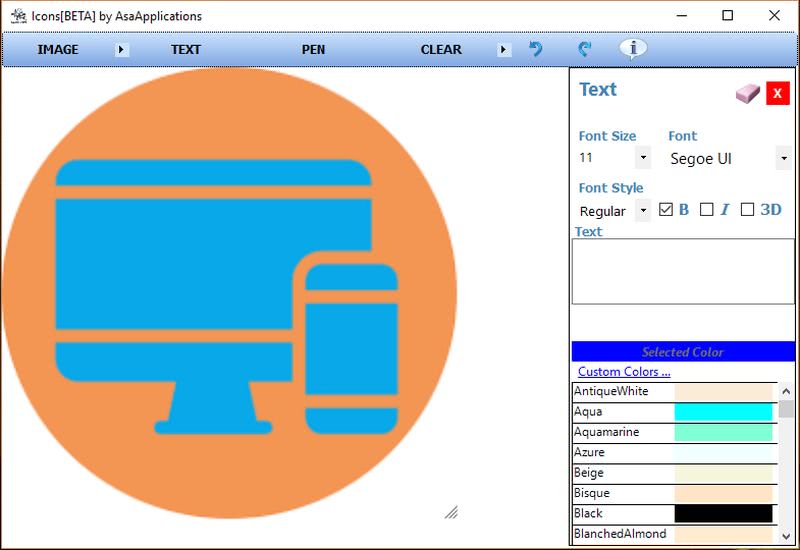Click the undo arrow icon
The height and width of the screenshot is (550, 800).
(536, 49)
